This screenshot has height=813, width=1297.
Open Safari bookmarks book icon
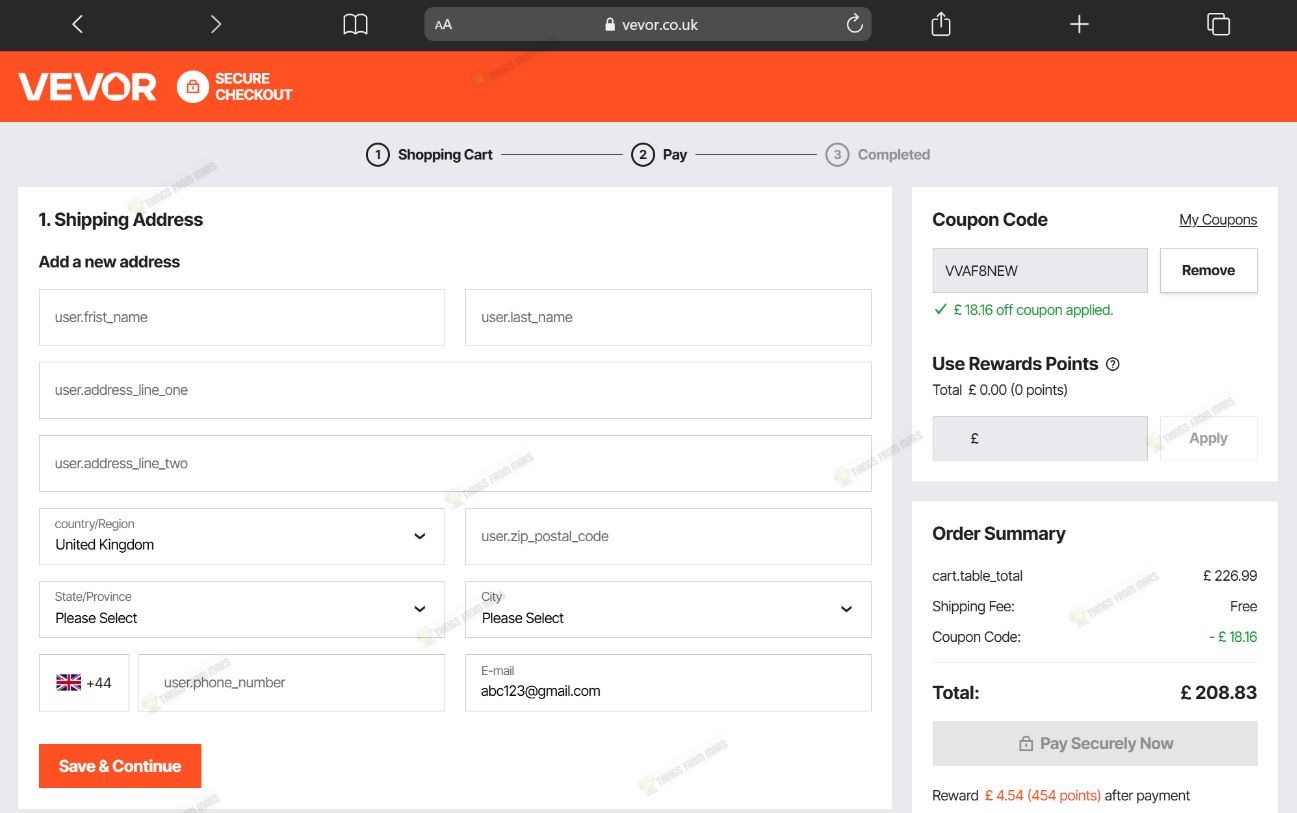[355, 25]
